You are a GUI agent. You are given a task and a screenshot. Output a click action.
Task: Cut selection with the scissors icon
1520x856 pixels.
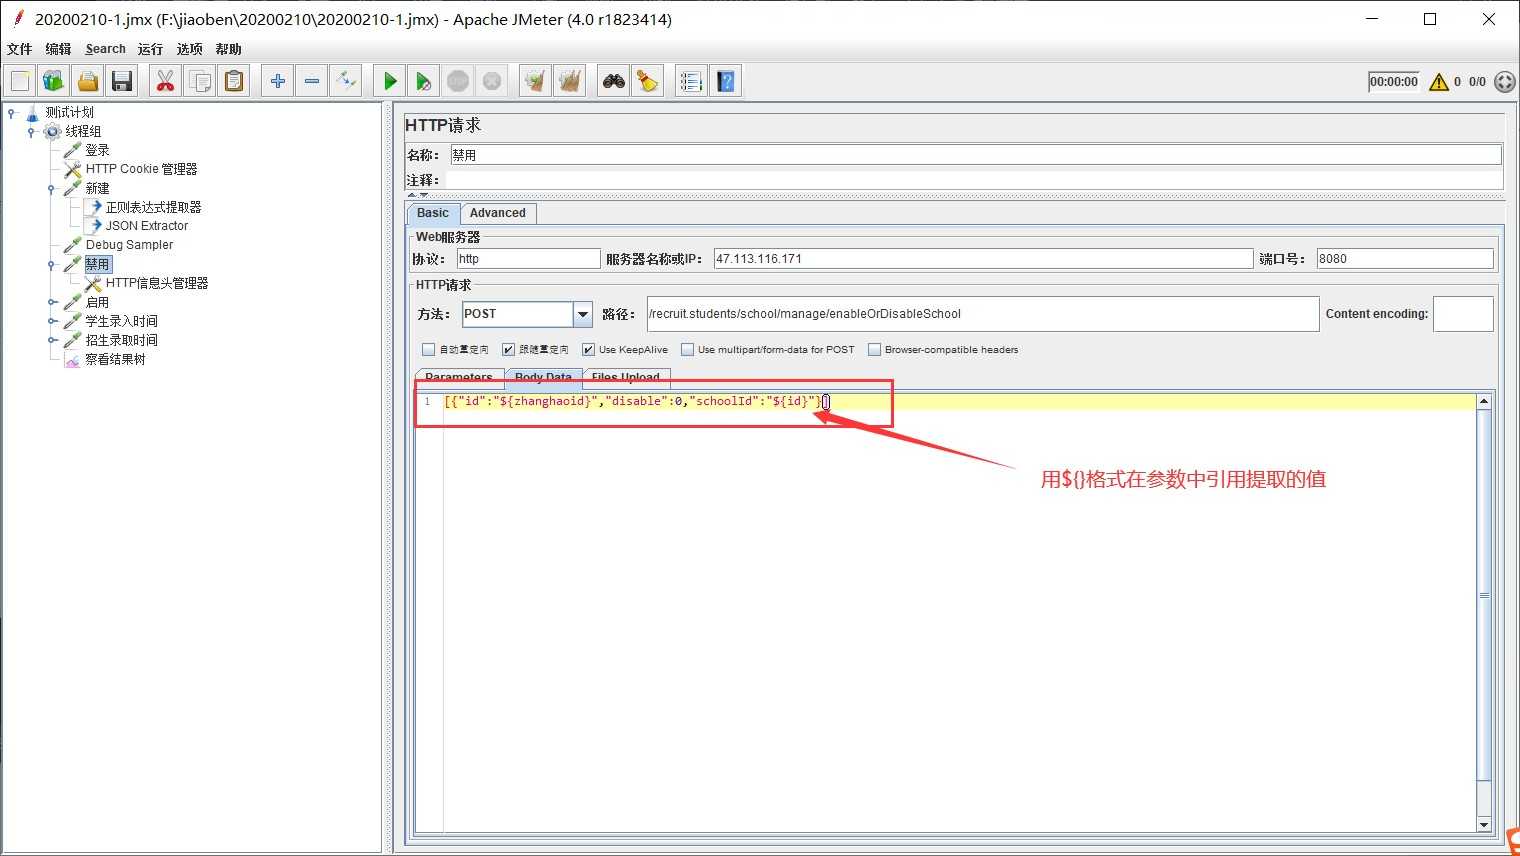click(x=166, y=81)
